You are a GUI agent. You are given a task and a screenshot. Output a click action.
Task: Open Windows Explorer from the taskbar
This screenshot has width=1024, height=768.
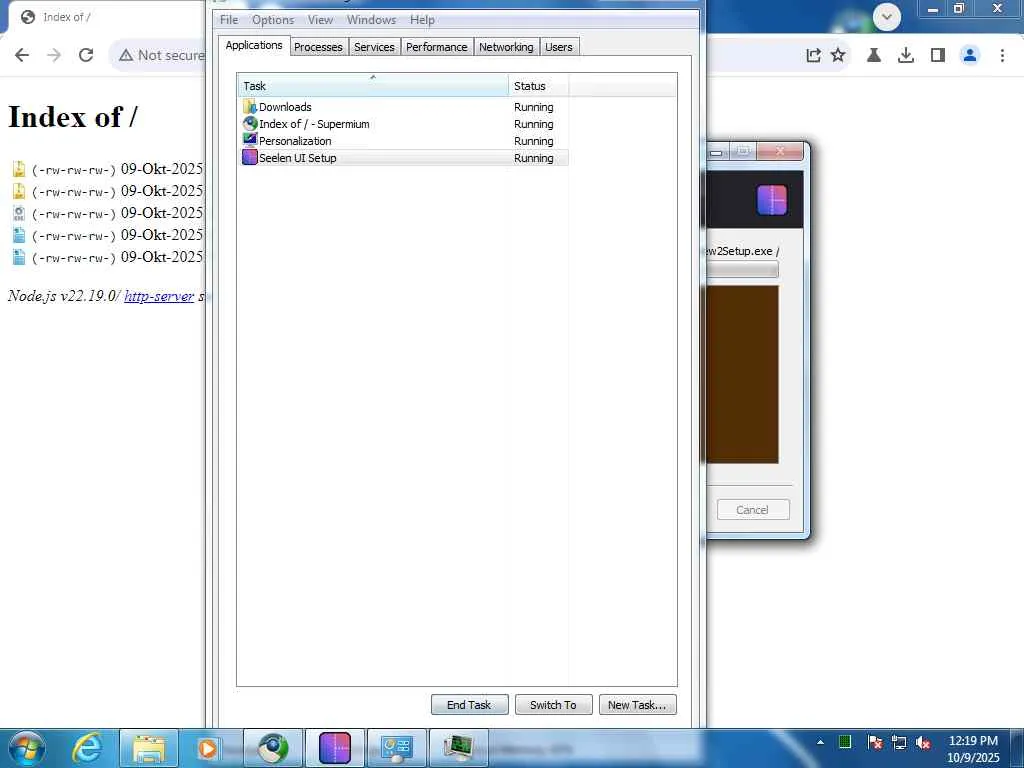148,748
